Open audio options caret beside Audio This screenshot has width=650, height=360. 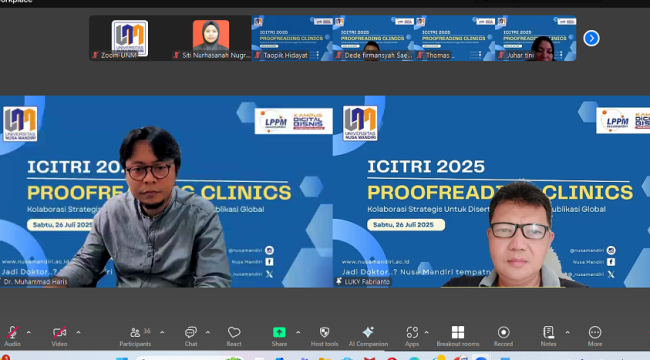29,332
